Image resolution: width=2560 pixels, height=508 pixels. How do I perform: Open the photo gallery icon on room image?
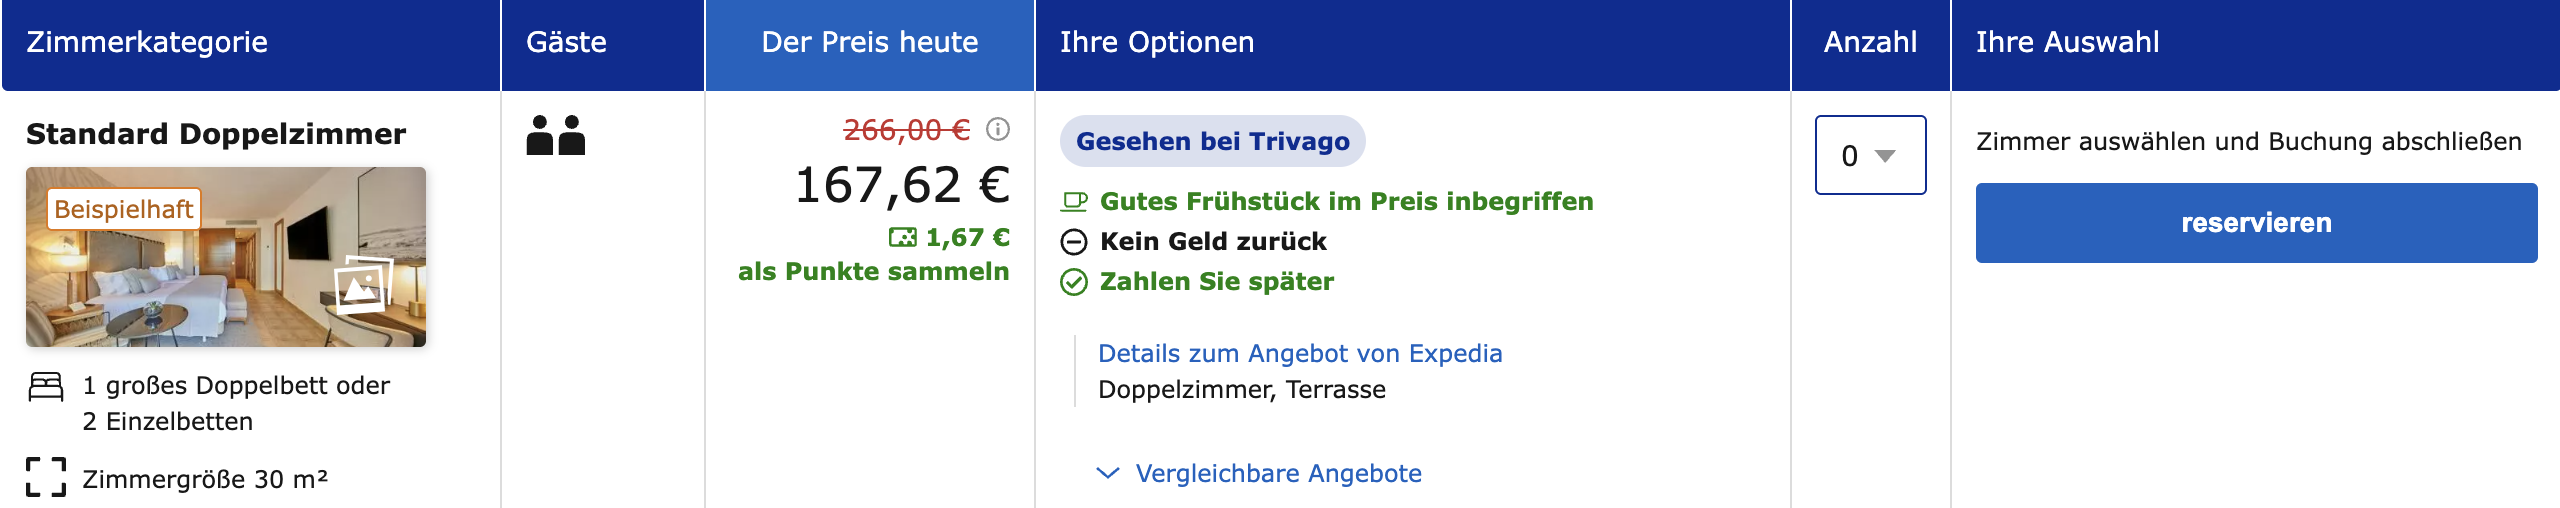point(361,284)
